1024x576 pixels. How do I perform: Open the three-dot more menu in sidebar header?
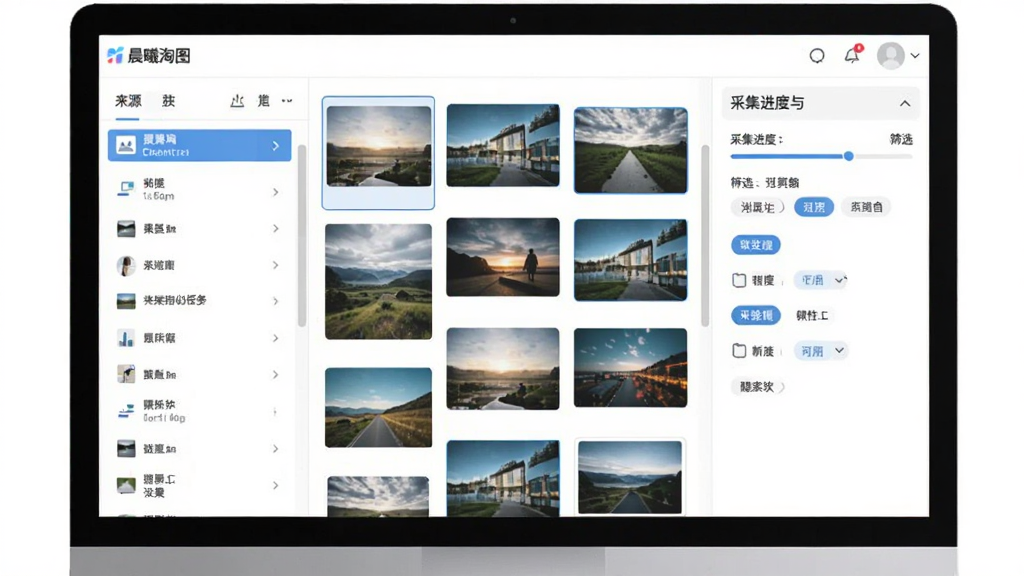coord(287,101)
